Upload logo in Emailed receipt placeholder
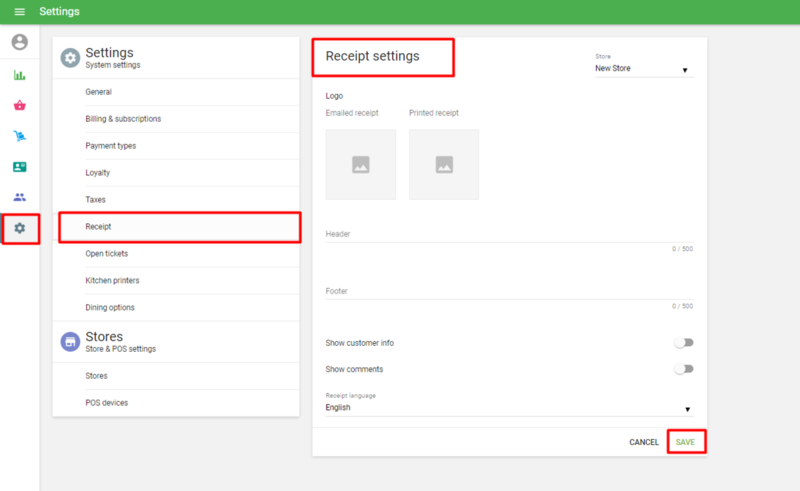Screen dimensions: 800x491 [360, 164]
